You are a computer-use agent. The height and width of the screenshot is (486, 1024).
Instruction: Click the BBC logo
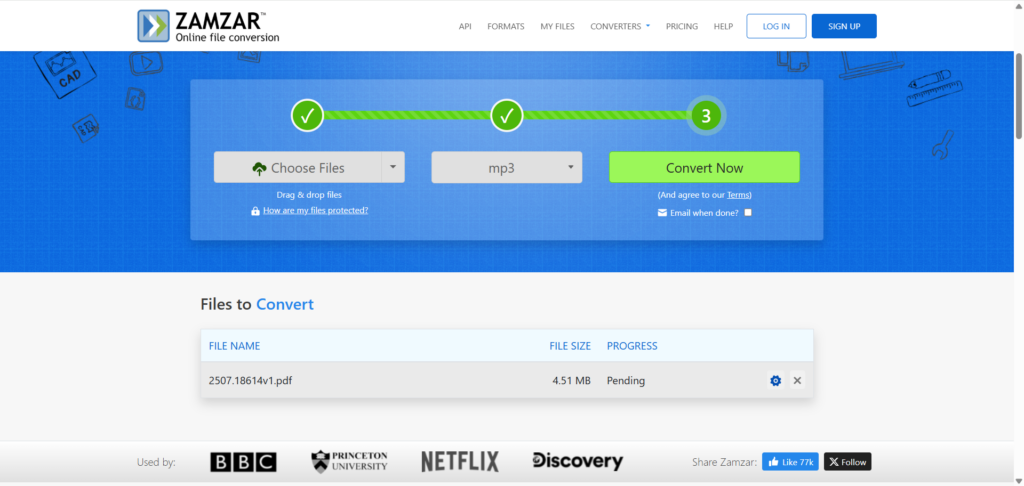[243, 462]
